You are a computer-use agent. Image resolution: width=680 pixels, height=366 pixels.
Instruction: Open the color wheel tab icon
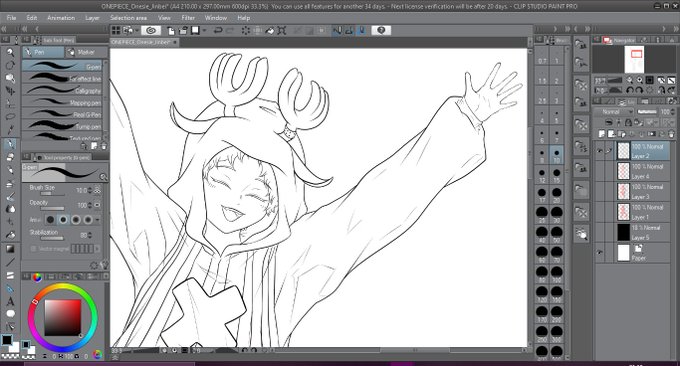tap(37, 276)
